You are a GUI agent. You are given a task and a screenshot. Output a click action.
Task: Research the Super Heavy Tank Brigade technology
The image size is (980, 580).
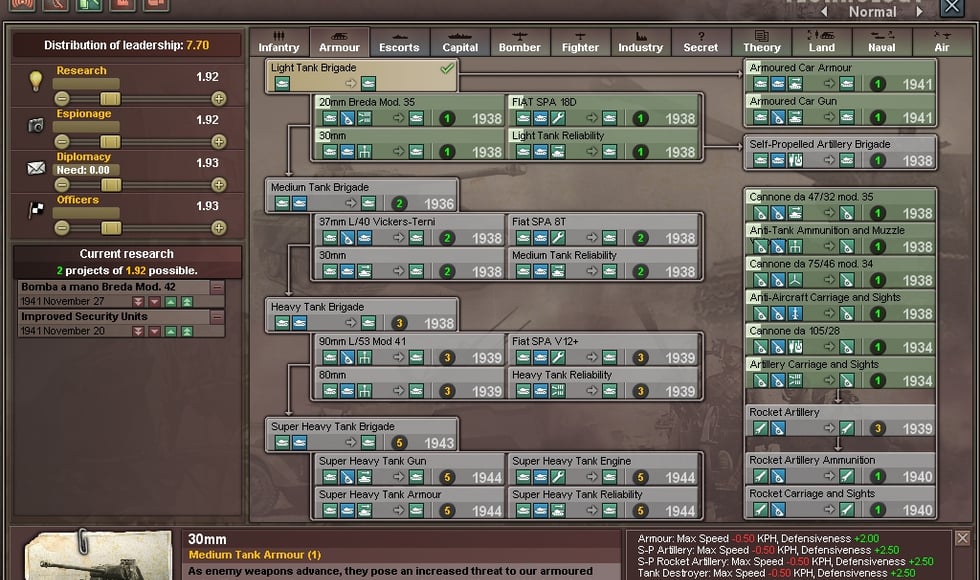click(x=362, y=434)
